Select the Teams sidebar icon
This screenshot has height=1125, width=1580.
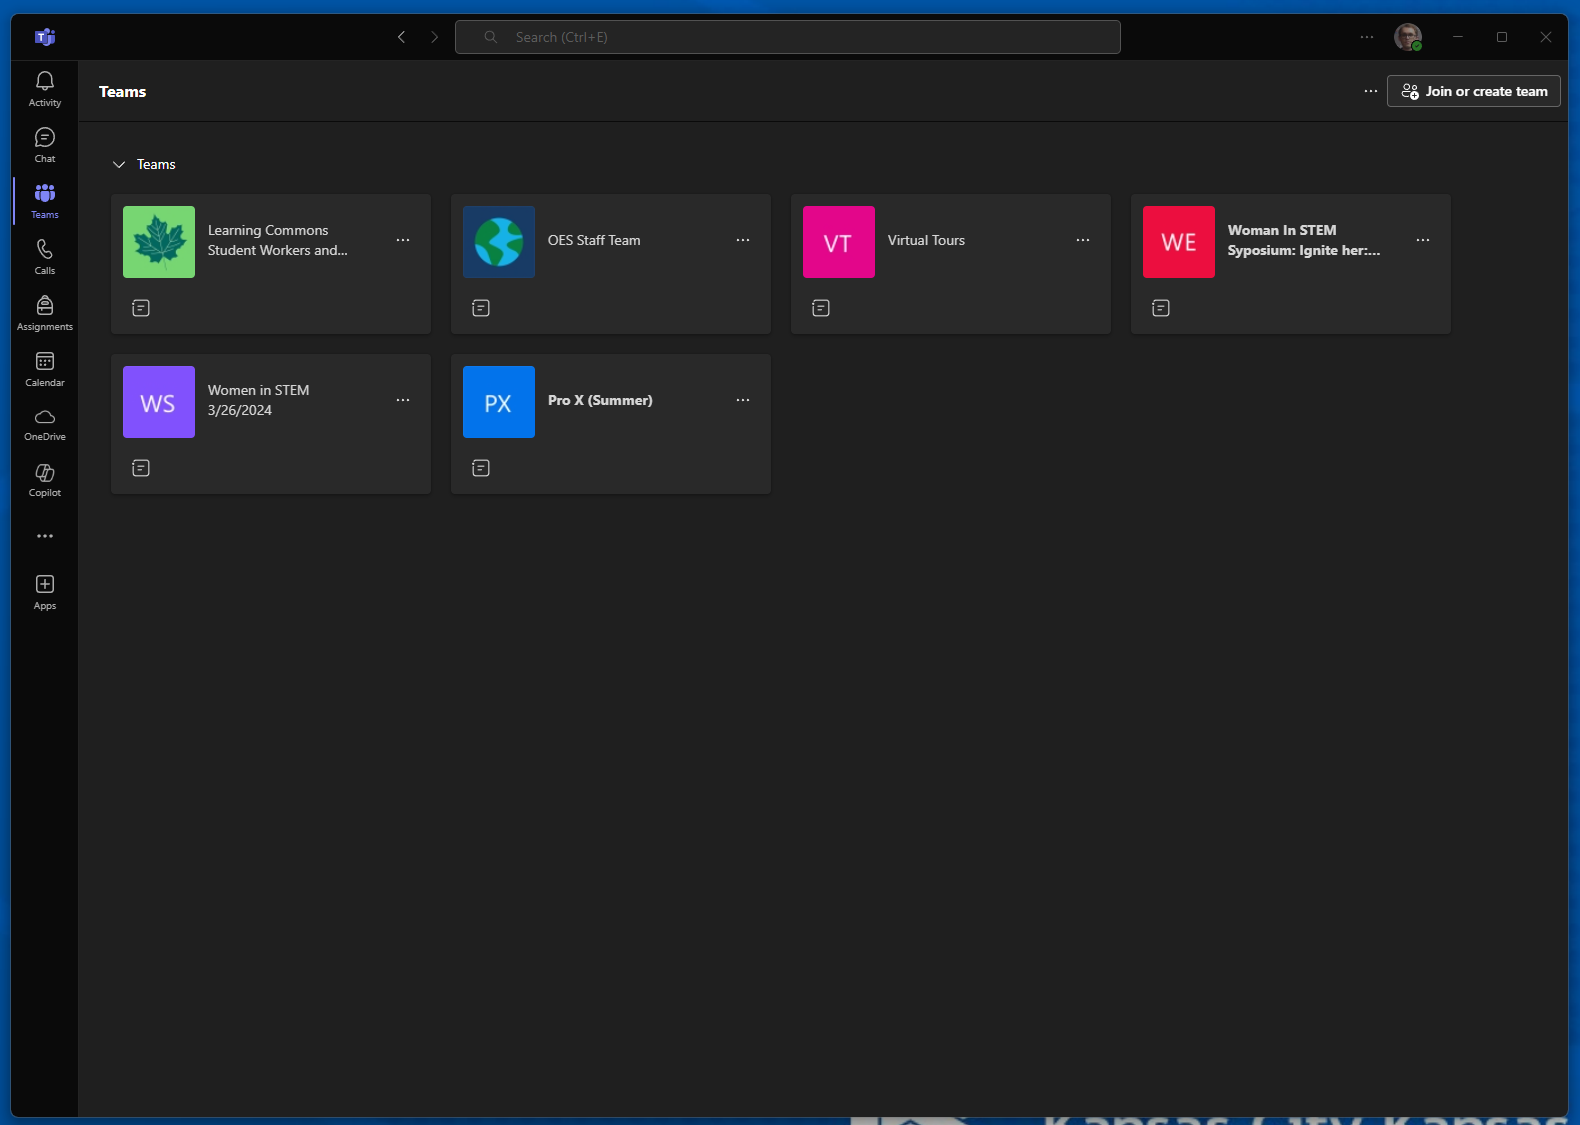coord(45,201)
